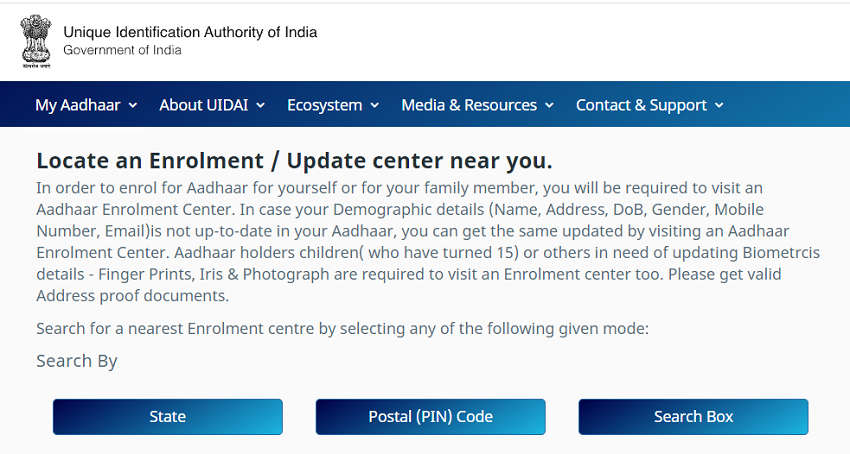
Task: Search by State button
Action: (167, 417)
